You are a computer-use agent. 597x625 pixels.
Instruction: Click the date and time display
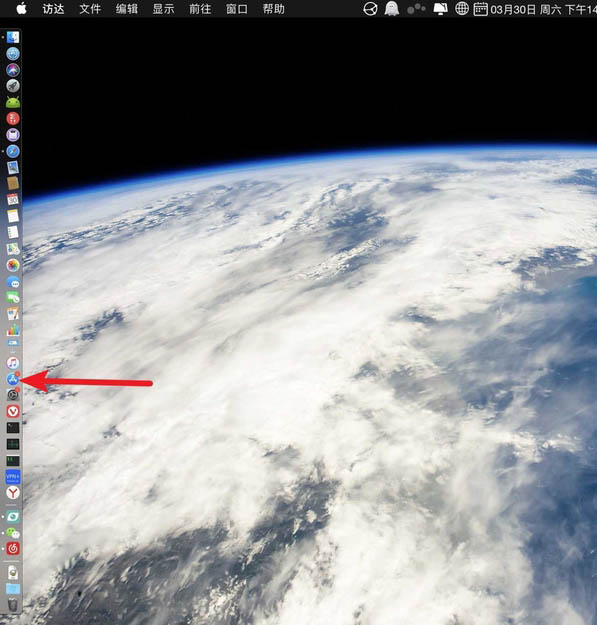[543, 9]
